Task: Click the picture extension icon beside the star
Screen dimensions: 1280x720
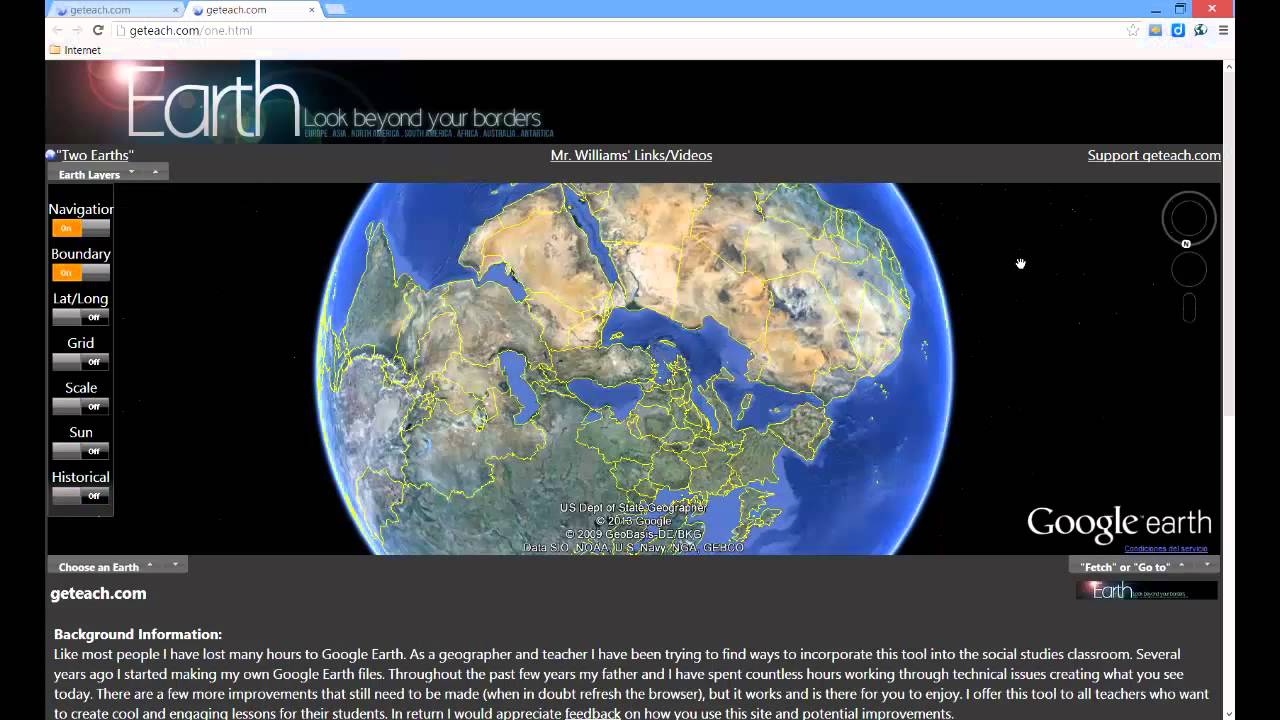Action: (x=1156, y=30)
